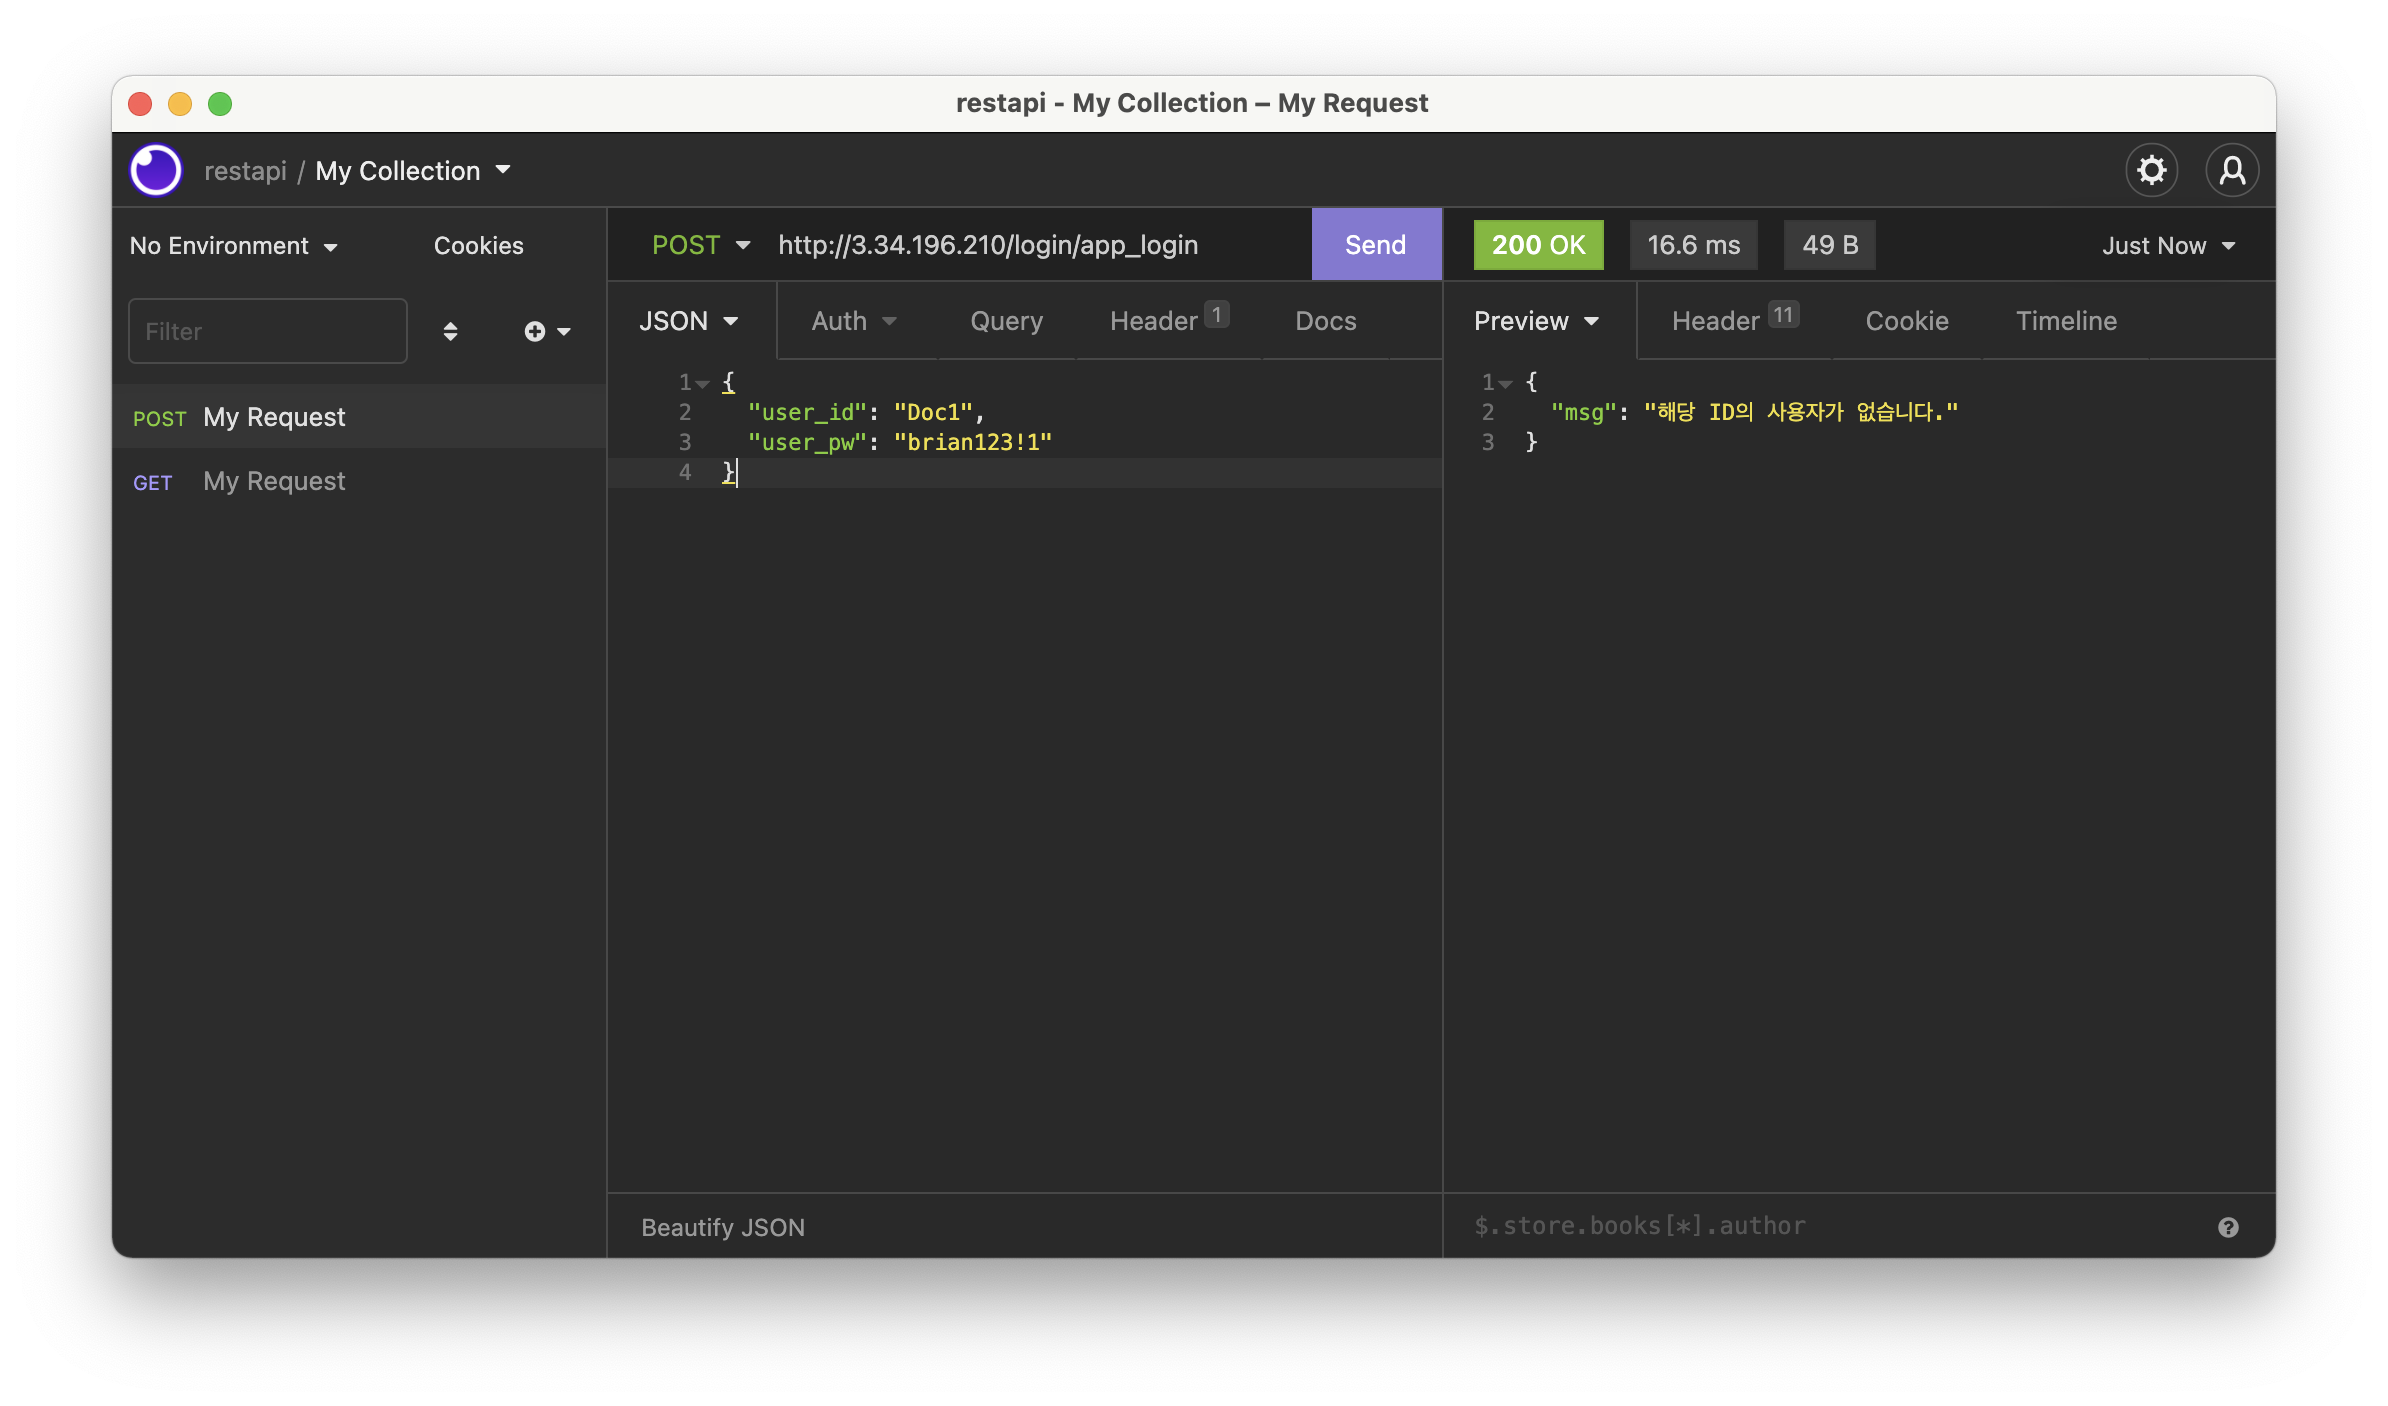Screen dimensions: 2388x1406
Task: Open the No Environment selector
Action: (233, 246)
